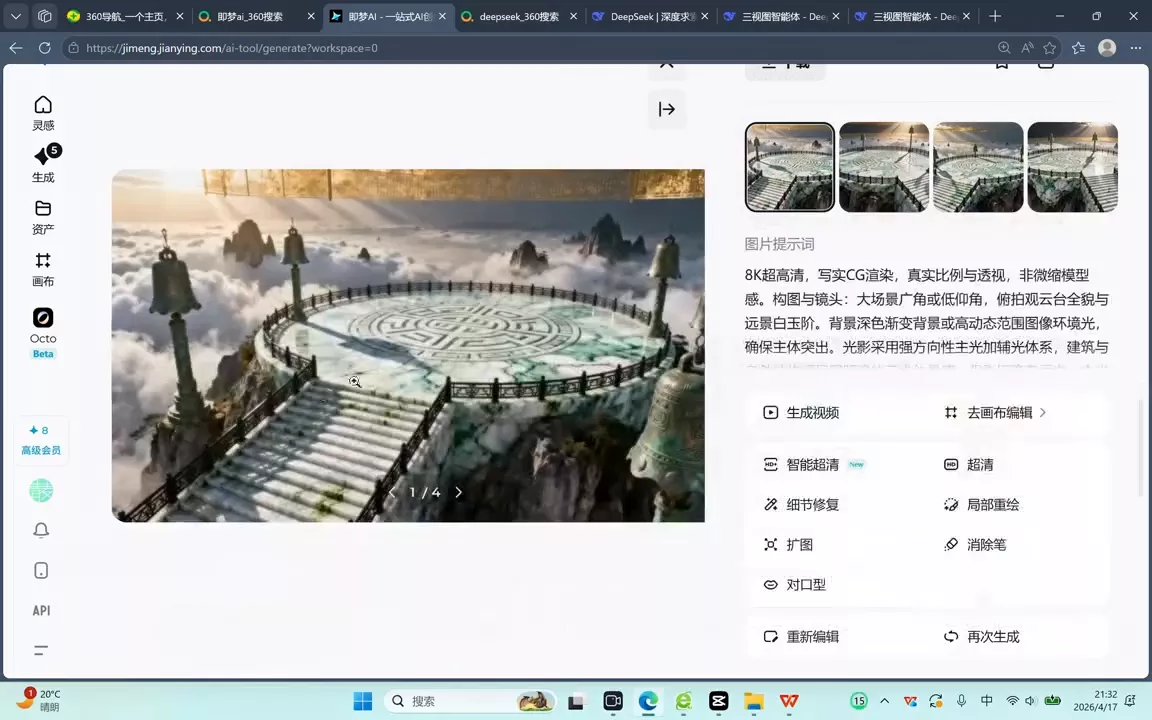
Task: Open Octo Beta in sidebar
Action: [43, 333]
